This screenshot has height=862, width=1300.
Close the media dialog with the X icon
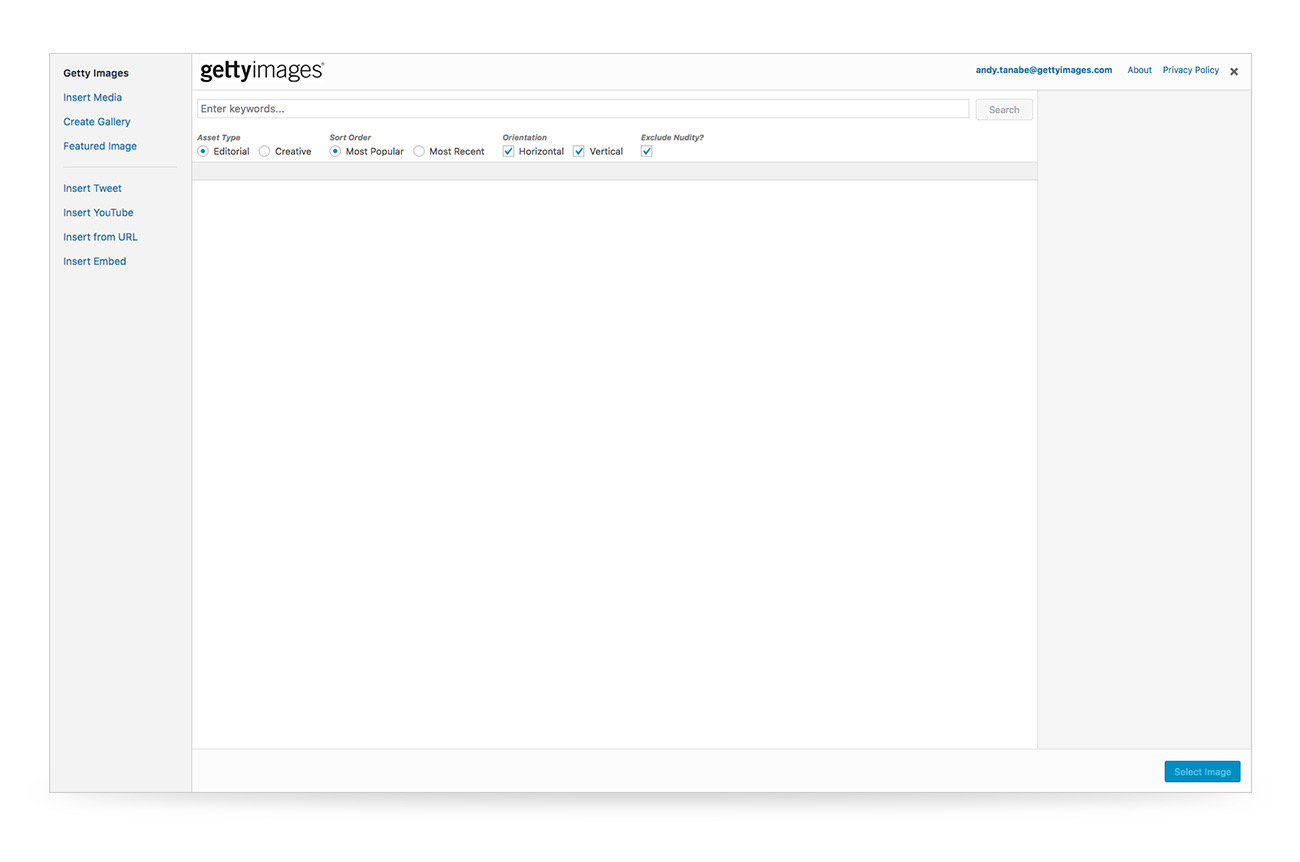tap(1234, 72)
